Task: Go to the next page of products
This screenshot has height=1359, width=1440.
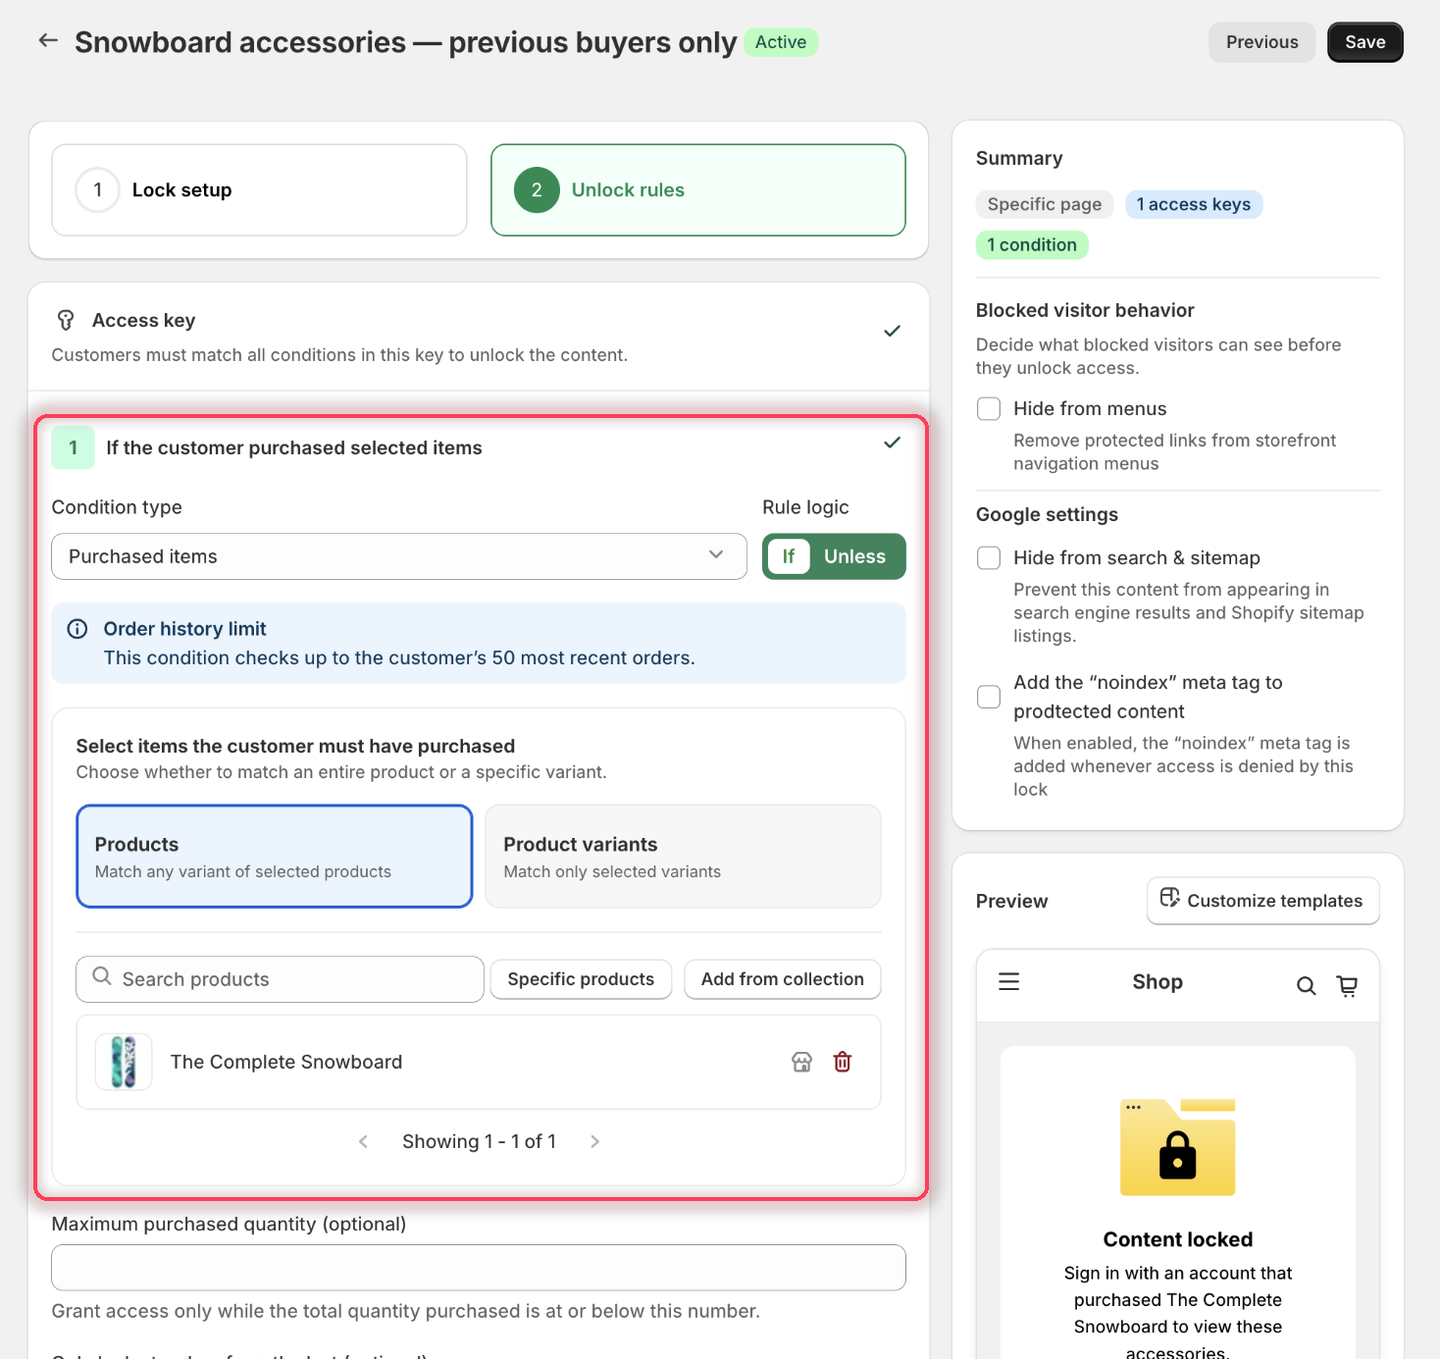Action: 595,1142
